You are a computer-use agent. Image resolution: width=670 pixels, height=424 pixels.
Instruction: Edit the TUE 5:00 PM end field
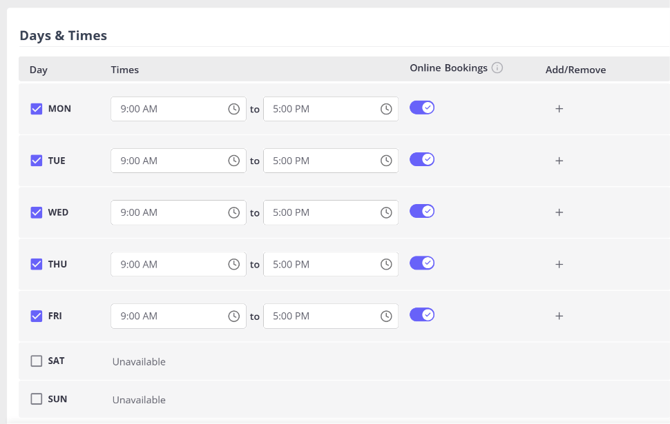click(331, 161)
